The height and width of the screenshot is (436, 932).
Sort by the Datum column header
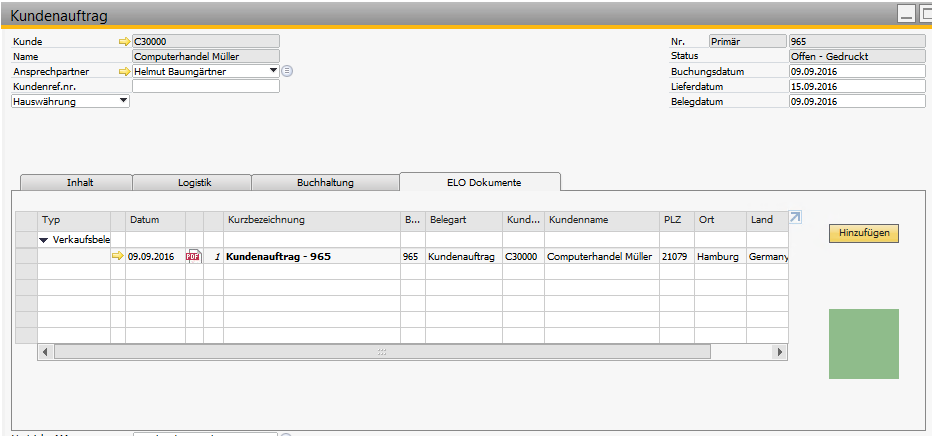point(156,220)
